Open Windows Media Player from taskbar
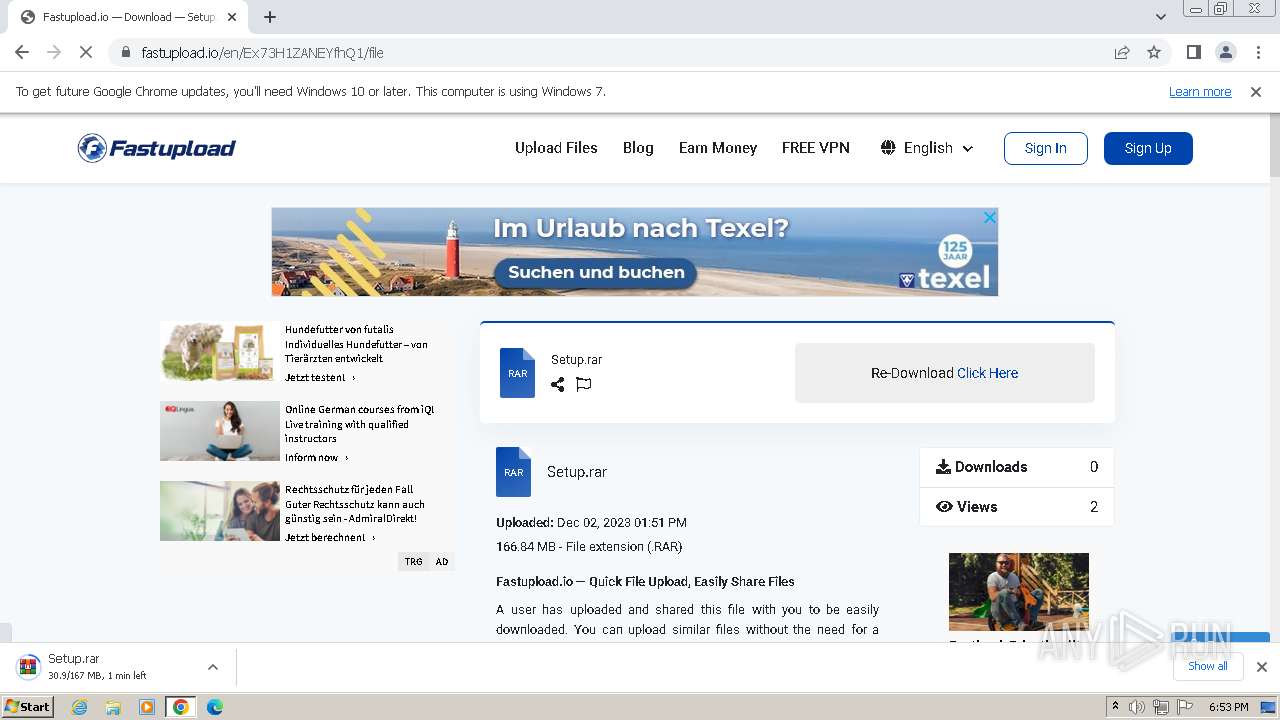The width and height of the screenshot is (1280, 720). point(147,707)
